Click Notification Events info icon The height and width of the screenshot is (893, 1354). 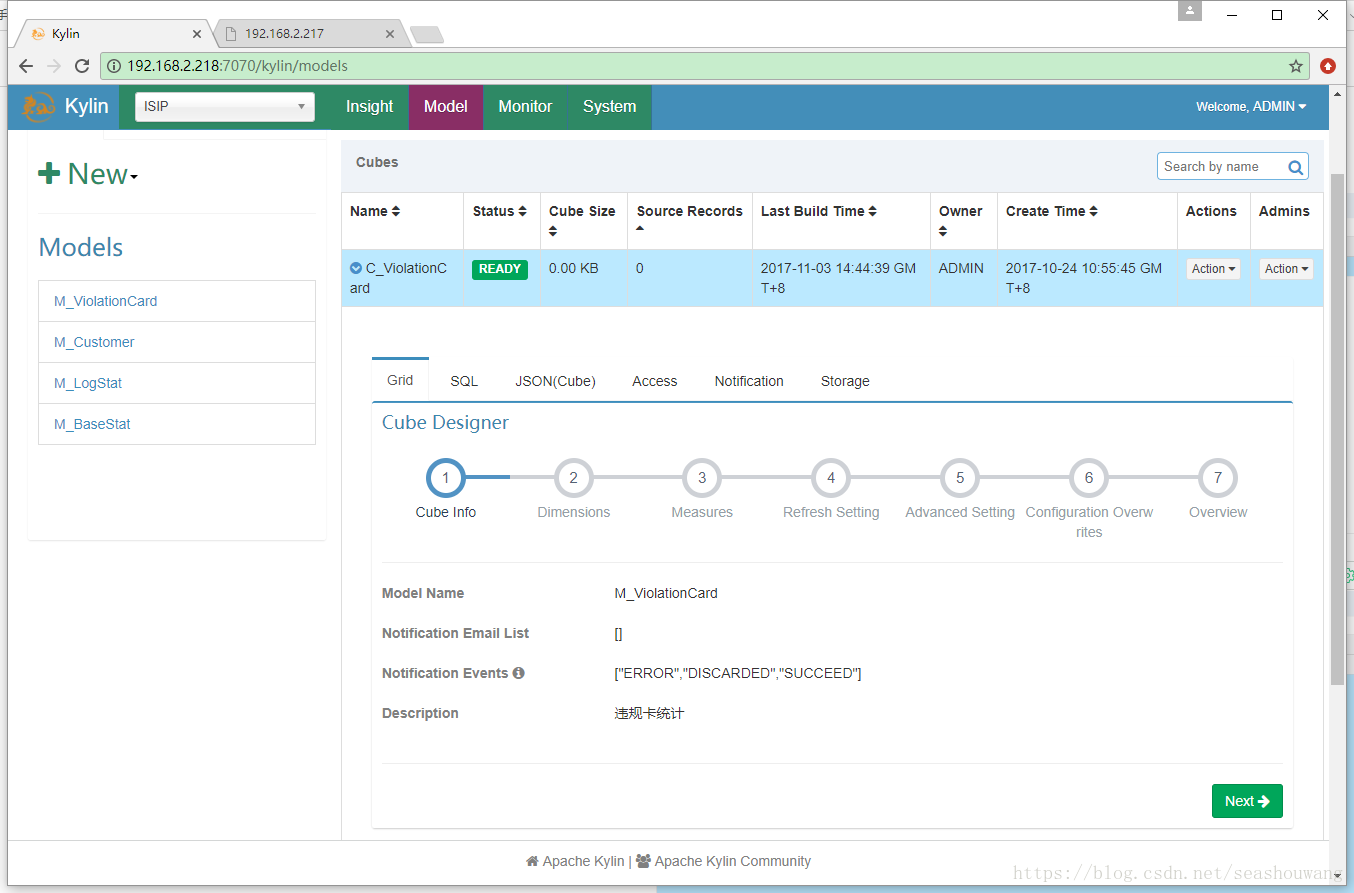tap(518, 673)
